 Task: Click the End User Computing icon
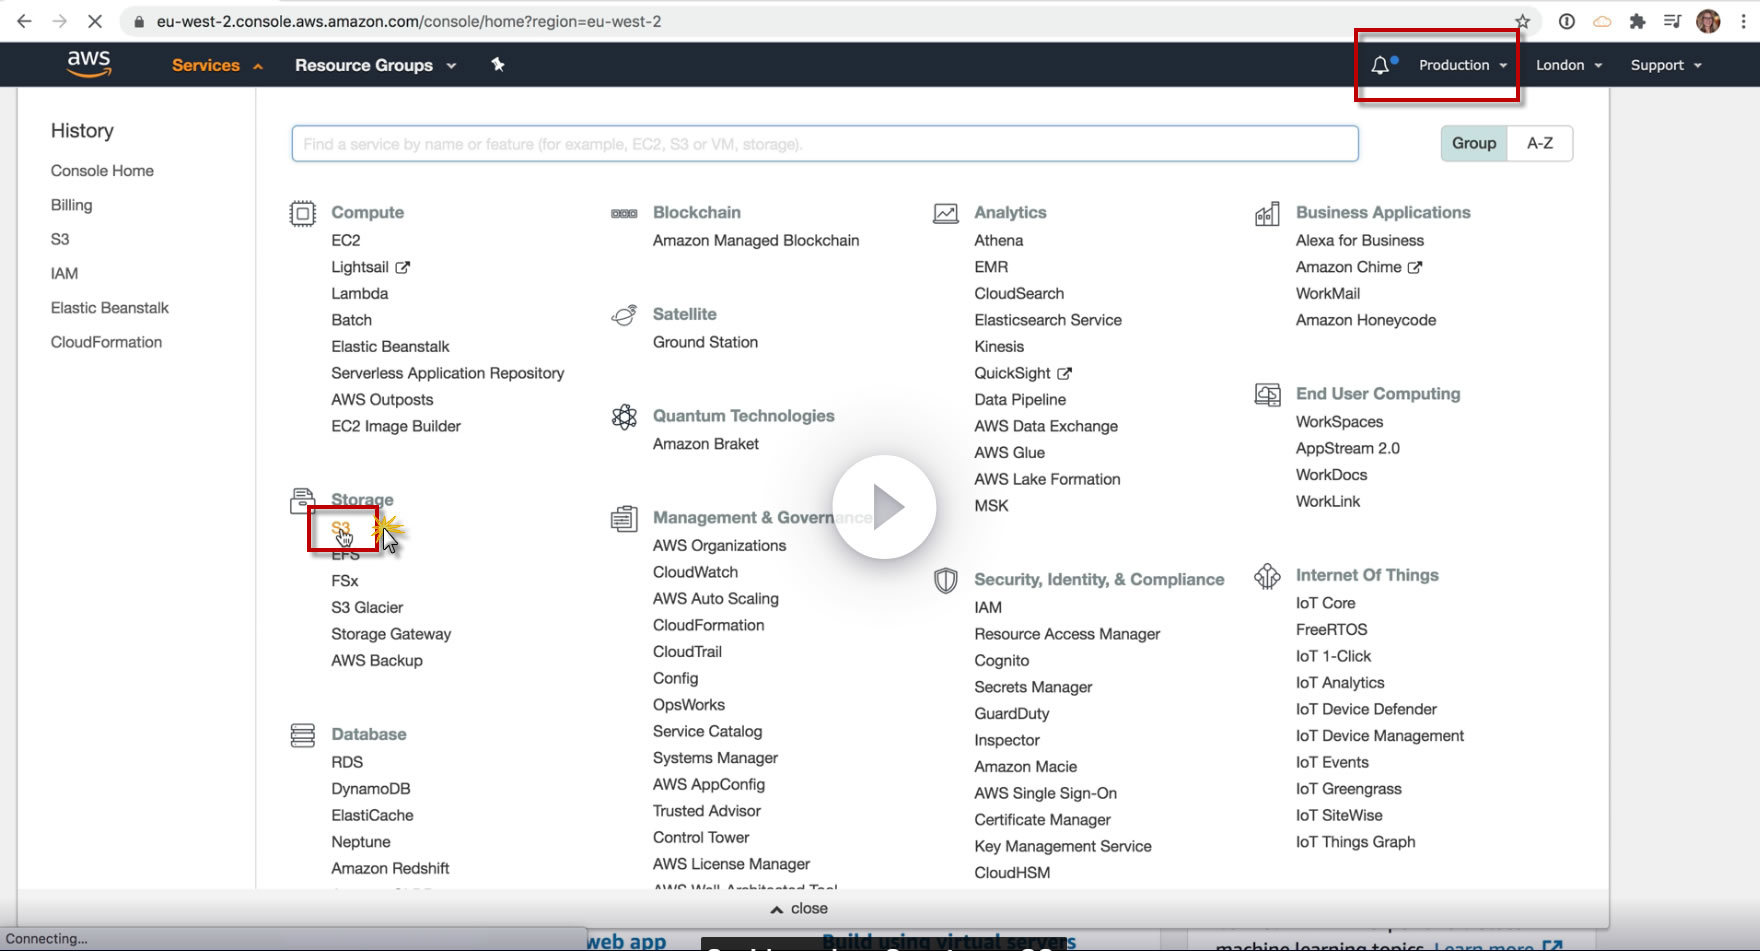tap(1267, 395)
